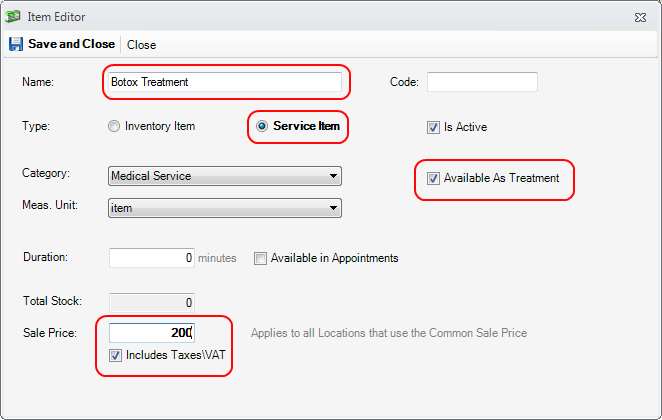The height and width of the screenshot is (420, 662).
Task: Enable Available in Appointments checkbox
Action: [261, 258]
